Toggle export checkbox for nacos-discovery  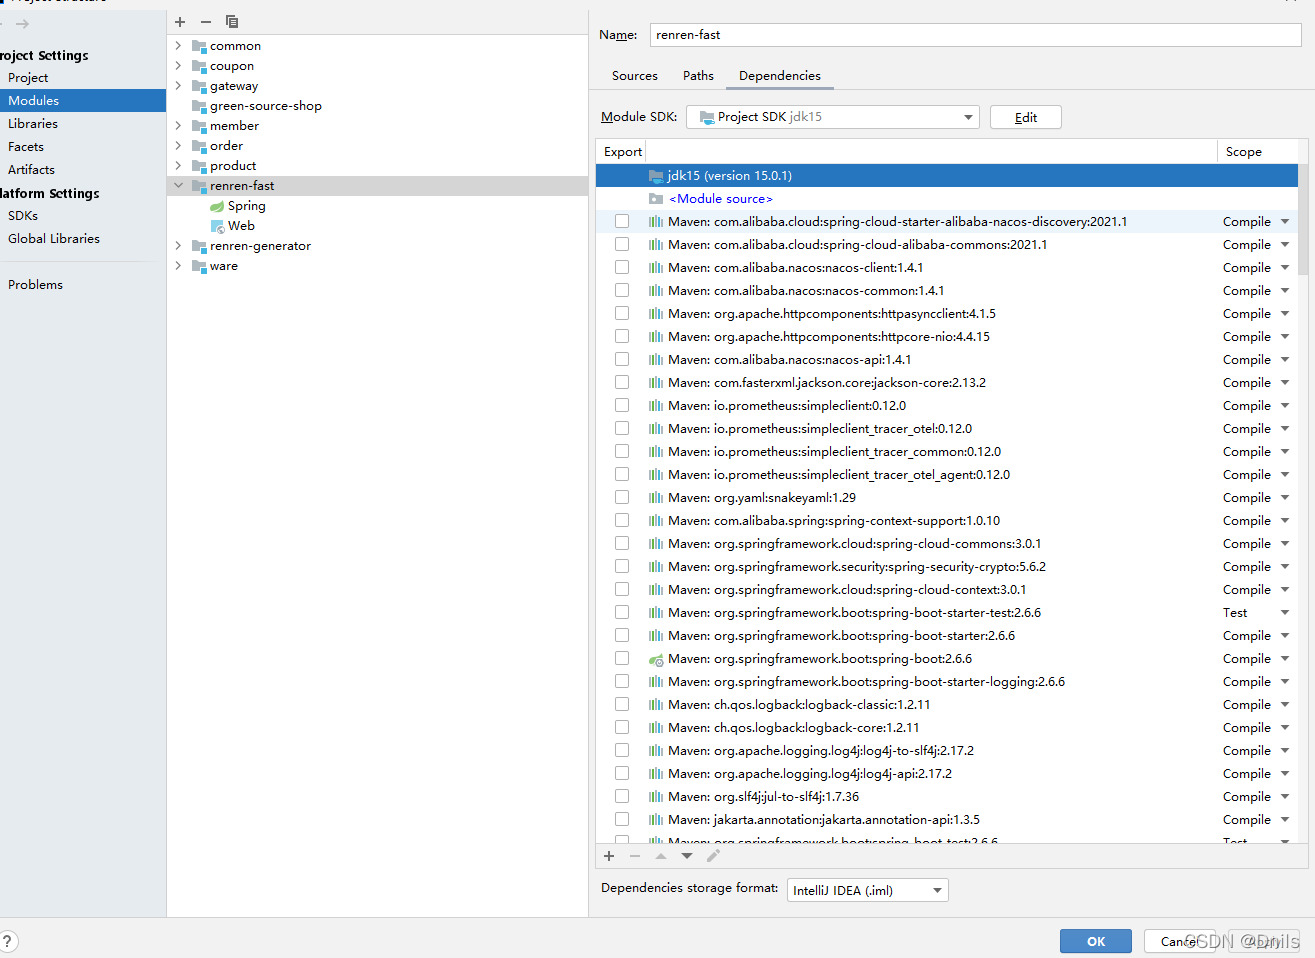coord(622,221)
